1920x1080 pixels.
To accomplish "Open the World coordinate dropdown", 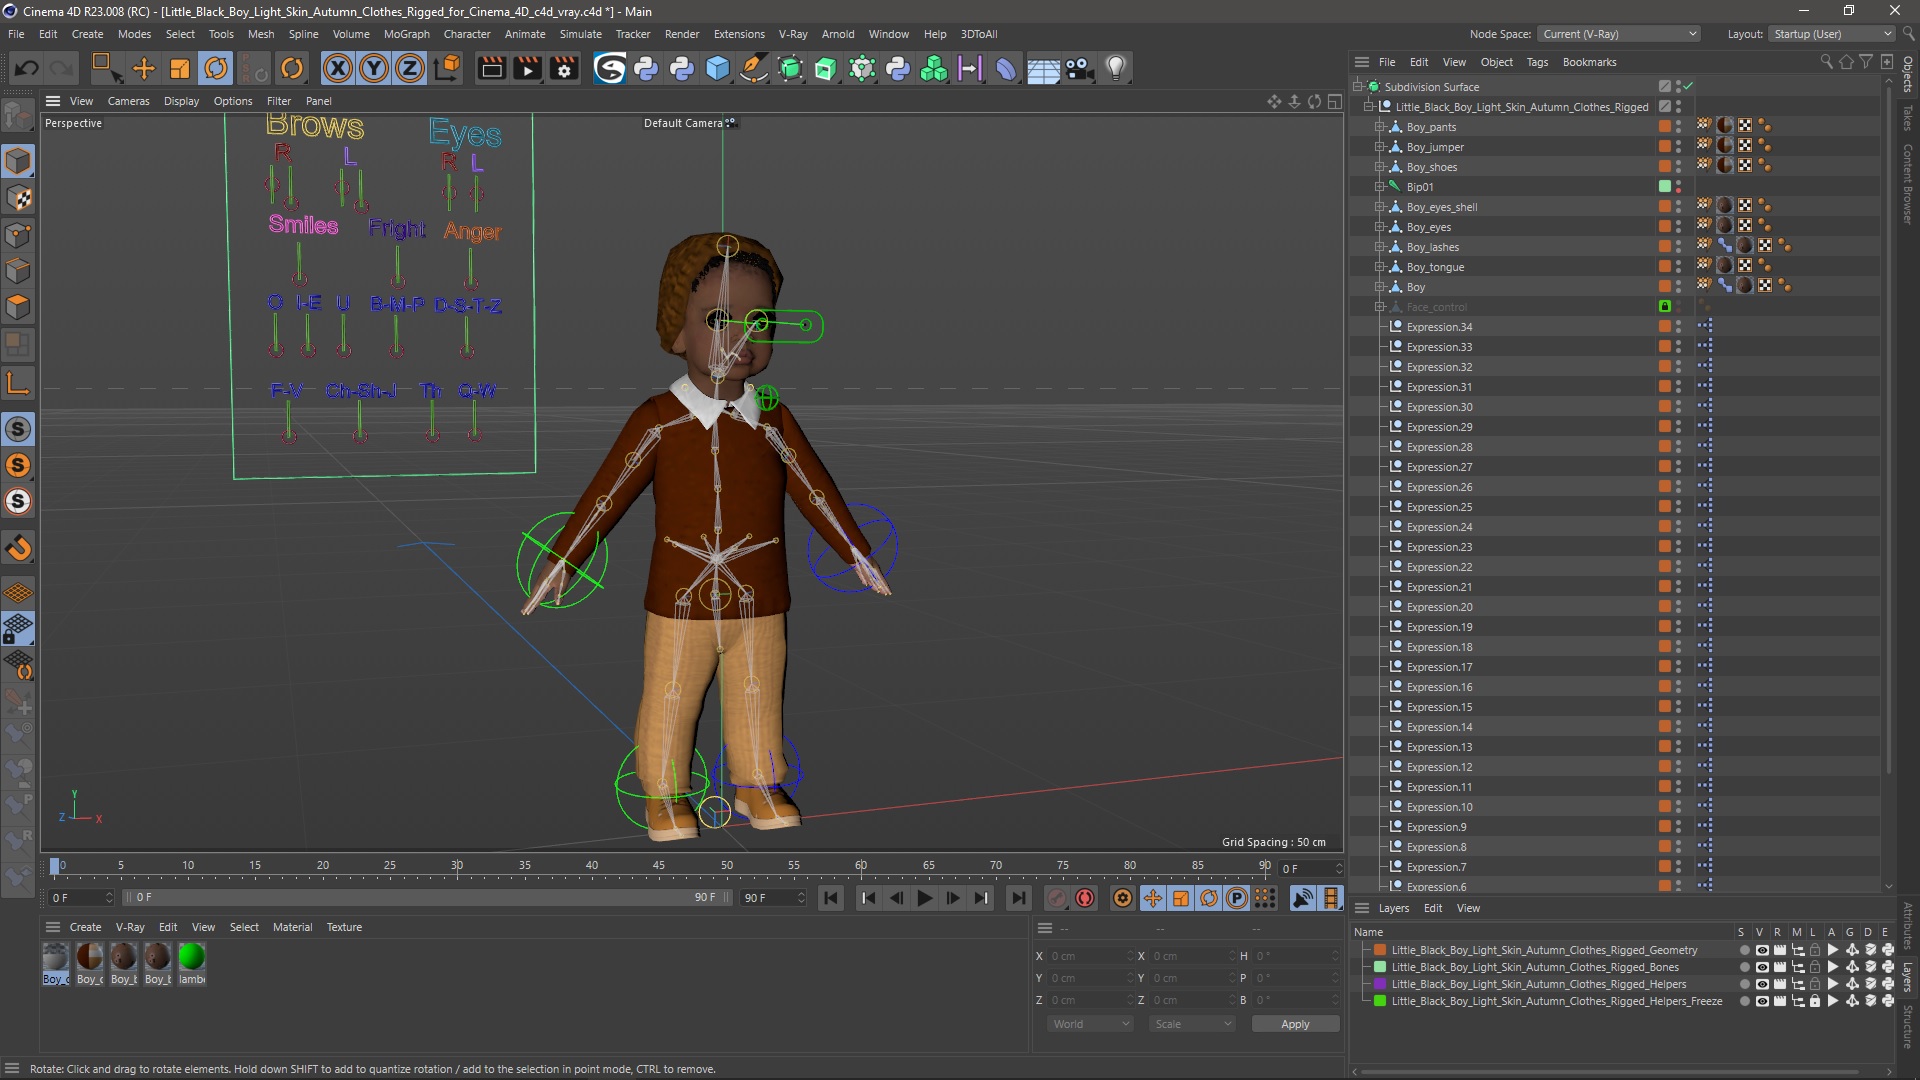I will point(1090,1024).
